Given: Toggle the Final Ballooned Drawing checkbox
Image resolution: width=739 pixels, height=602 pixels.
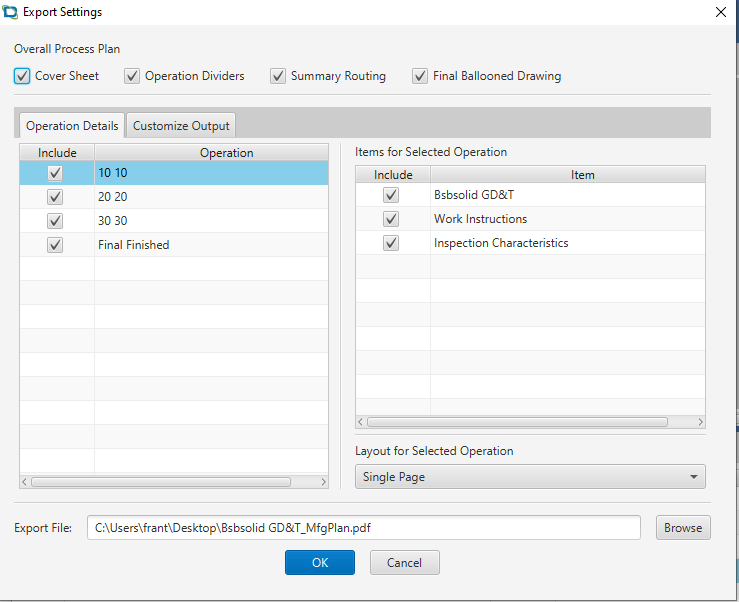Looking at the screenshot, I should 420,76.
